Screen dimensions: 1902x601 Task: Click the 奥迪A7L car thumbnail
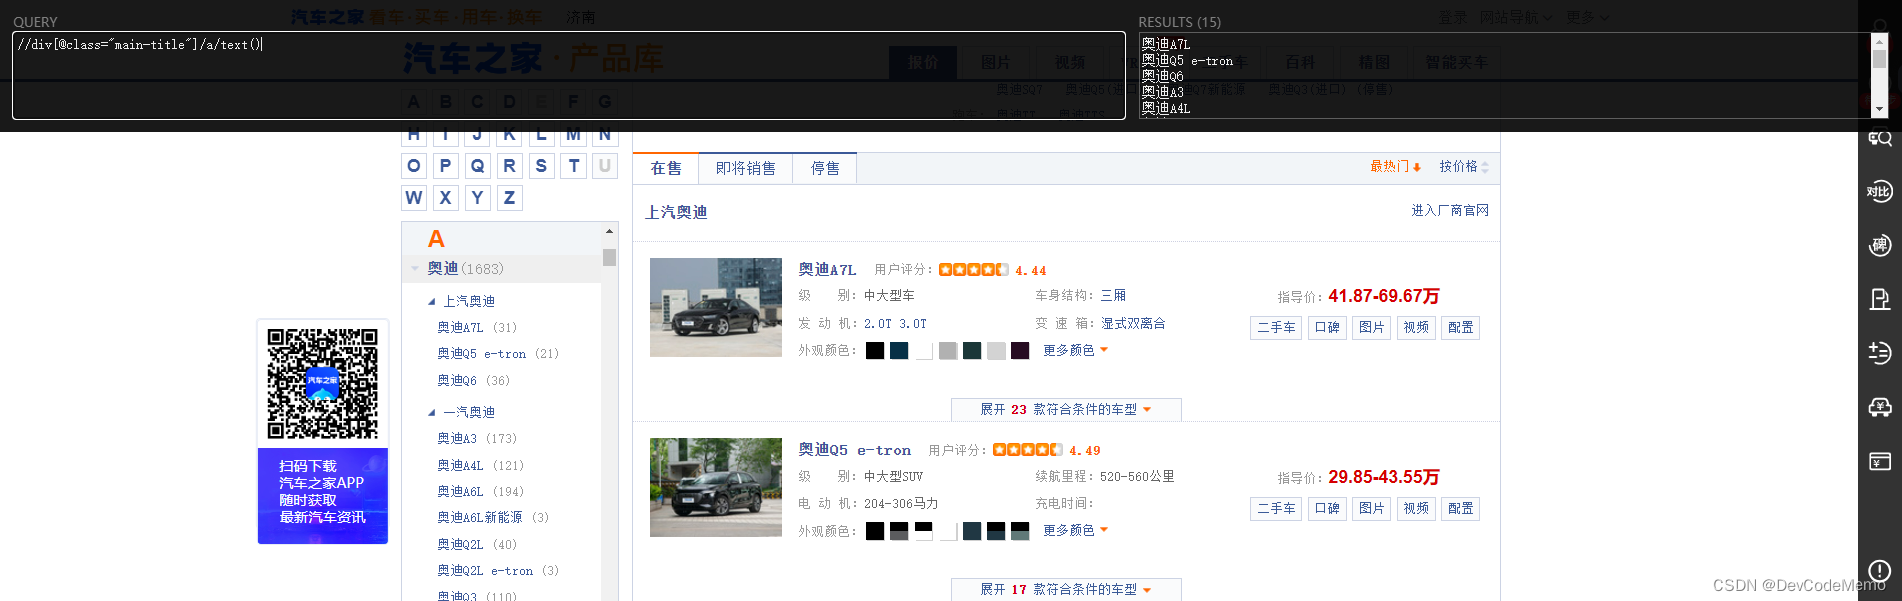[x=716, y=307]
